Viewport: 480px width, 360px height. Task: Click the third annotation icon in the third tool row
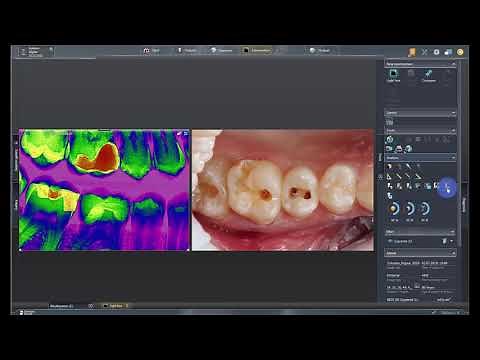click(409, 186)
